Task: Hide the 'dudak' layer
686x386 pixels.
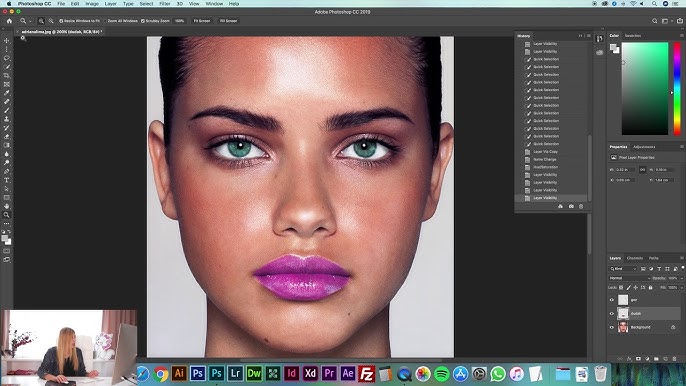Action: click(x=612, y=313)
